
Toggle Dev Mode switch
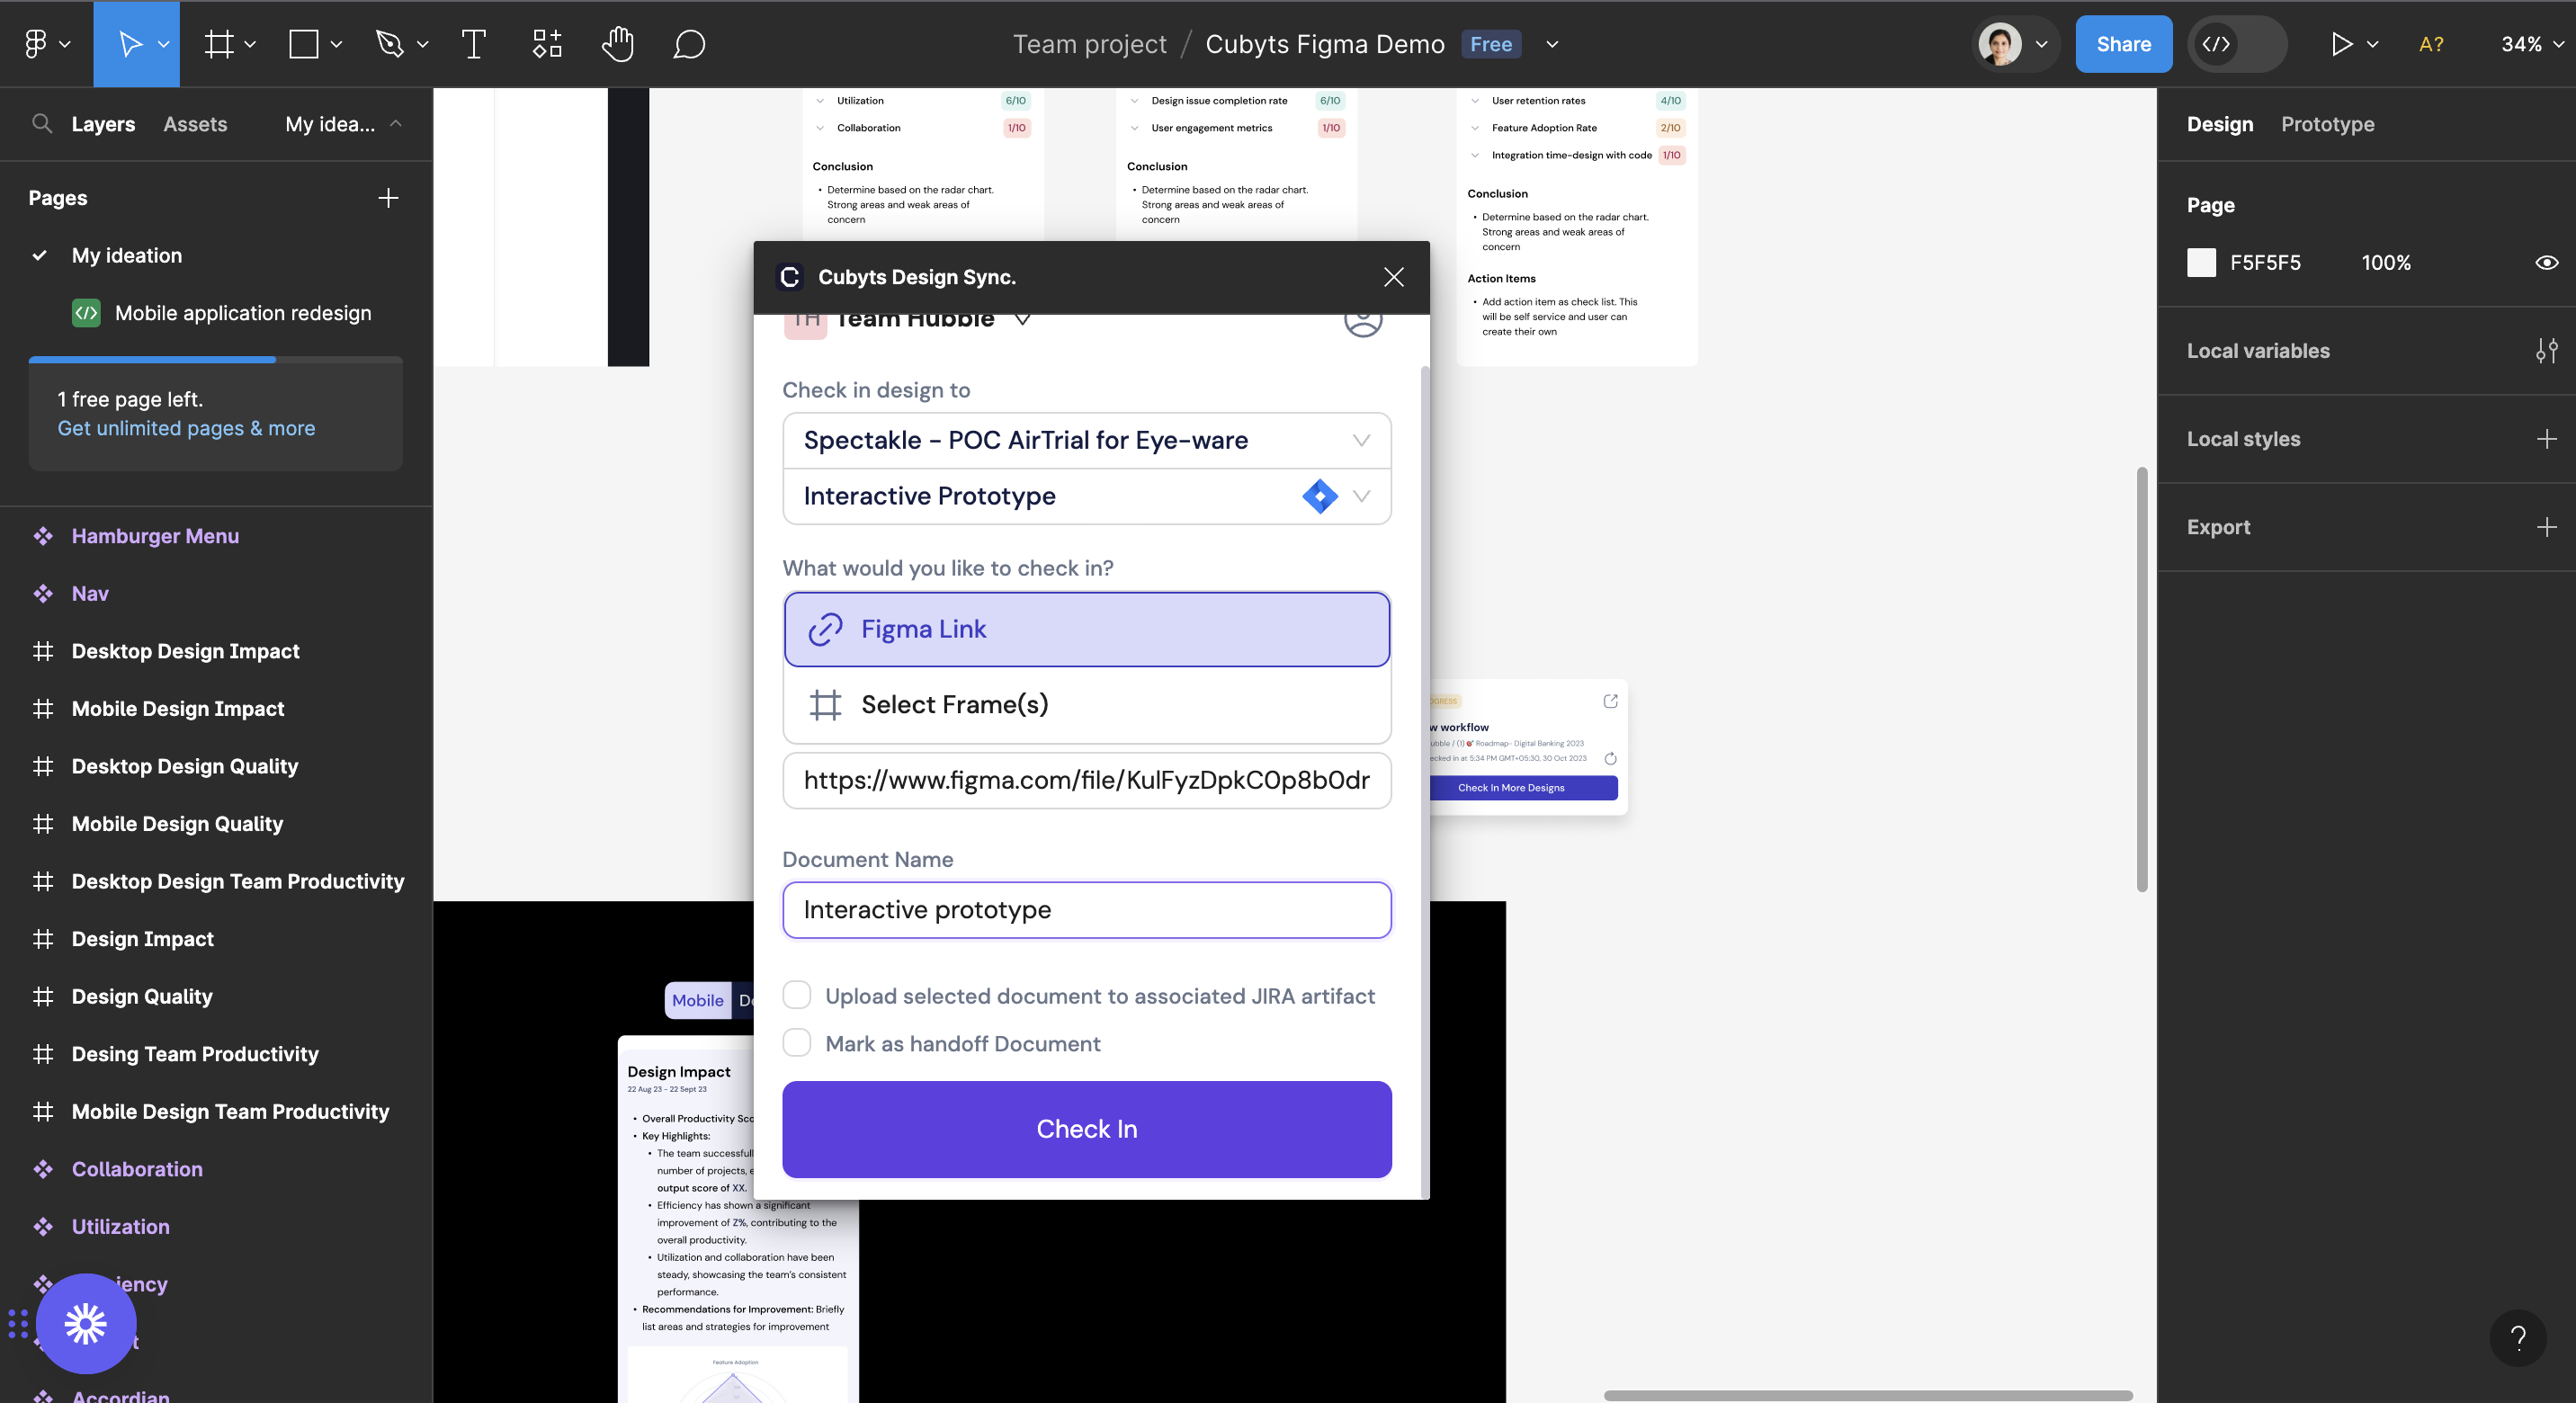[x=2236, y=44]
